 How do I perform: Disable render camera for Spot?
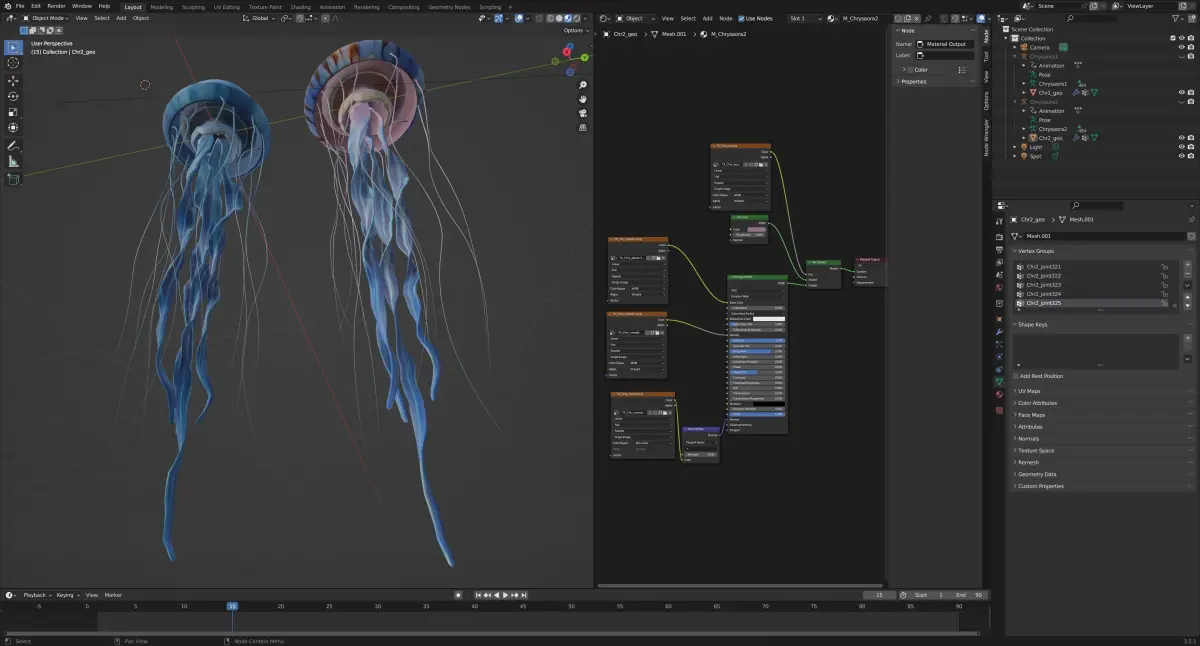(x=1190, y=156)
